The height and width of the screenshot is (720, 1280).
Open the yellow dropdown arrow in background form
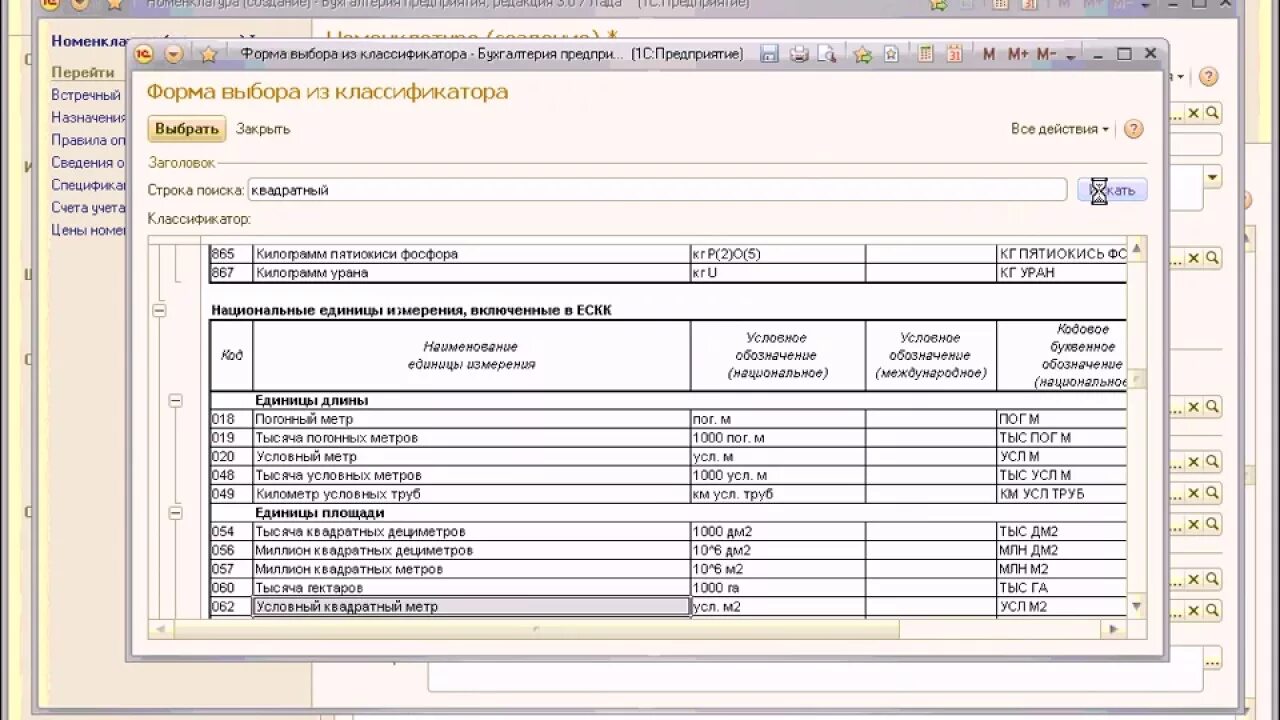(1213, 178)
